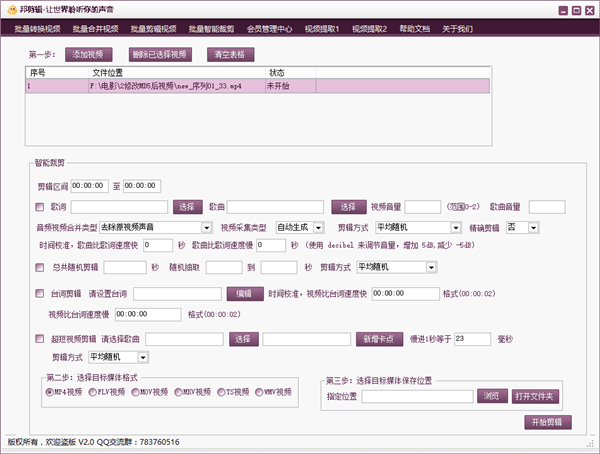600x454 pixels.
Task: Click the app logo icon in title bar
Action: [x=11, y=10]
